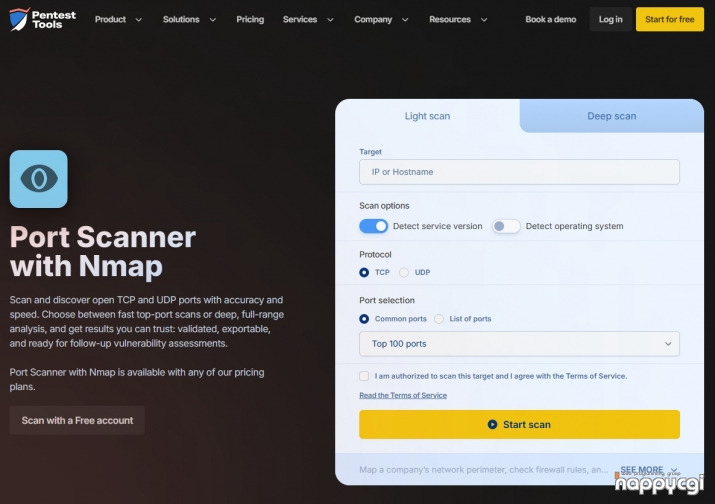Choose the Common ports radio option
The image size is (715, 504).
point(364,319)
